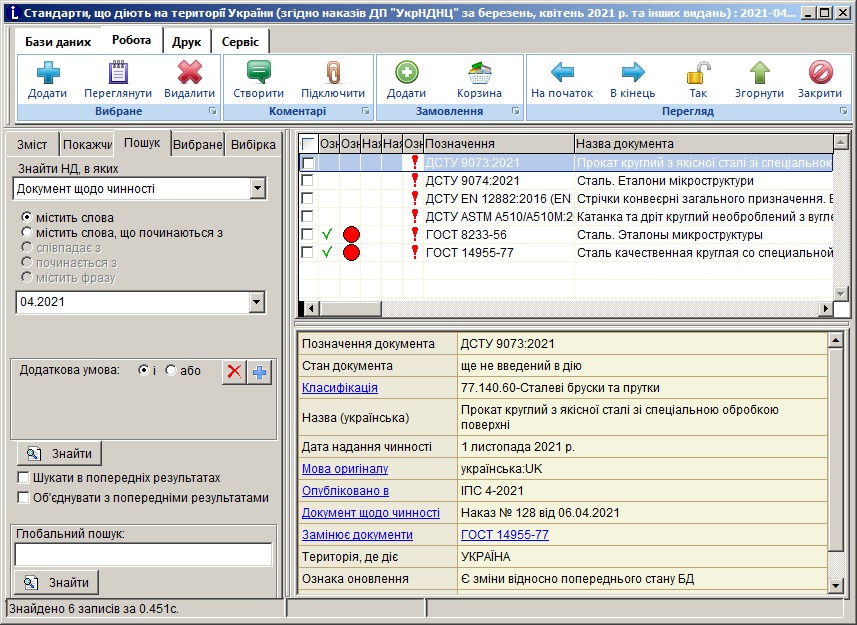Image resolution: width=857 pixels, height=625 pixels.
Task: Click the Знайти button under additional condition
Action: (60, 453)
